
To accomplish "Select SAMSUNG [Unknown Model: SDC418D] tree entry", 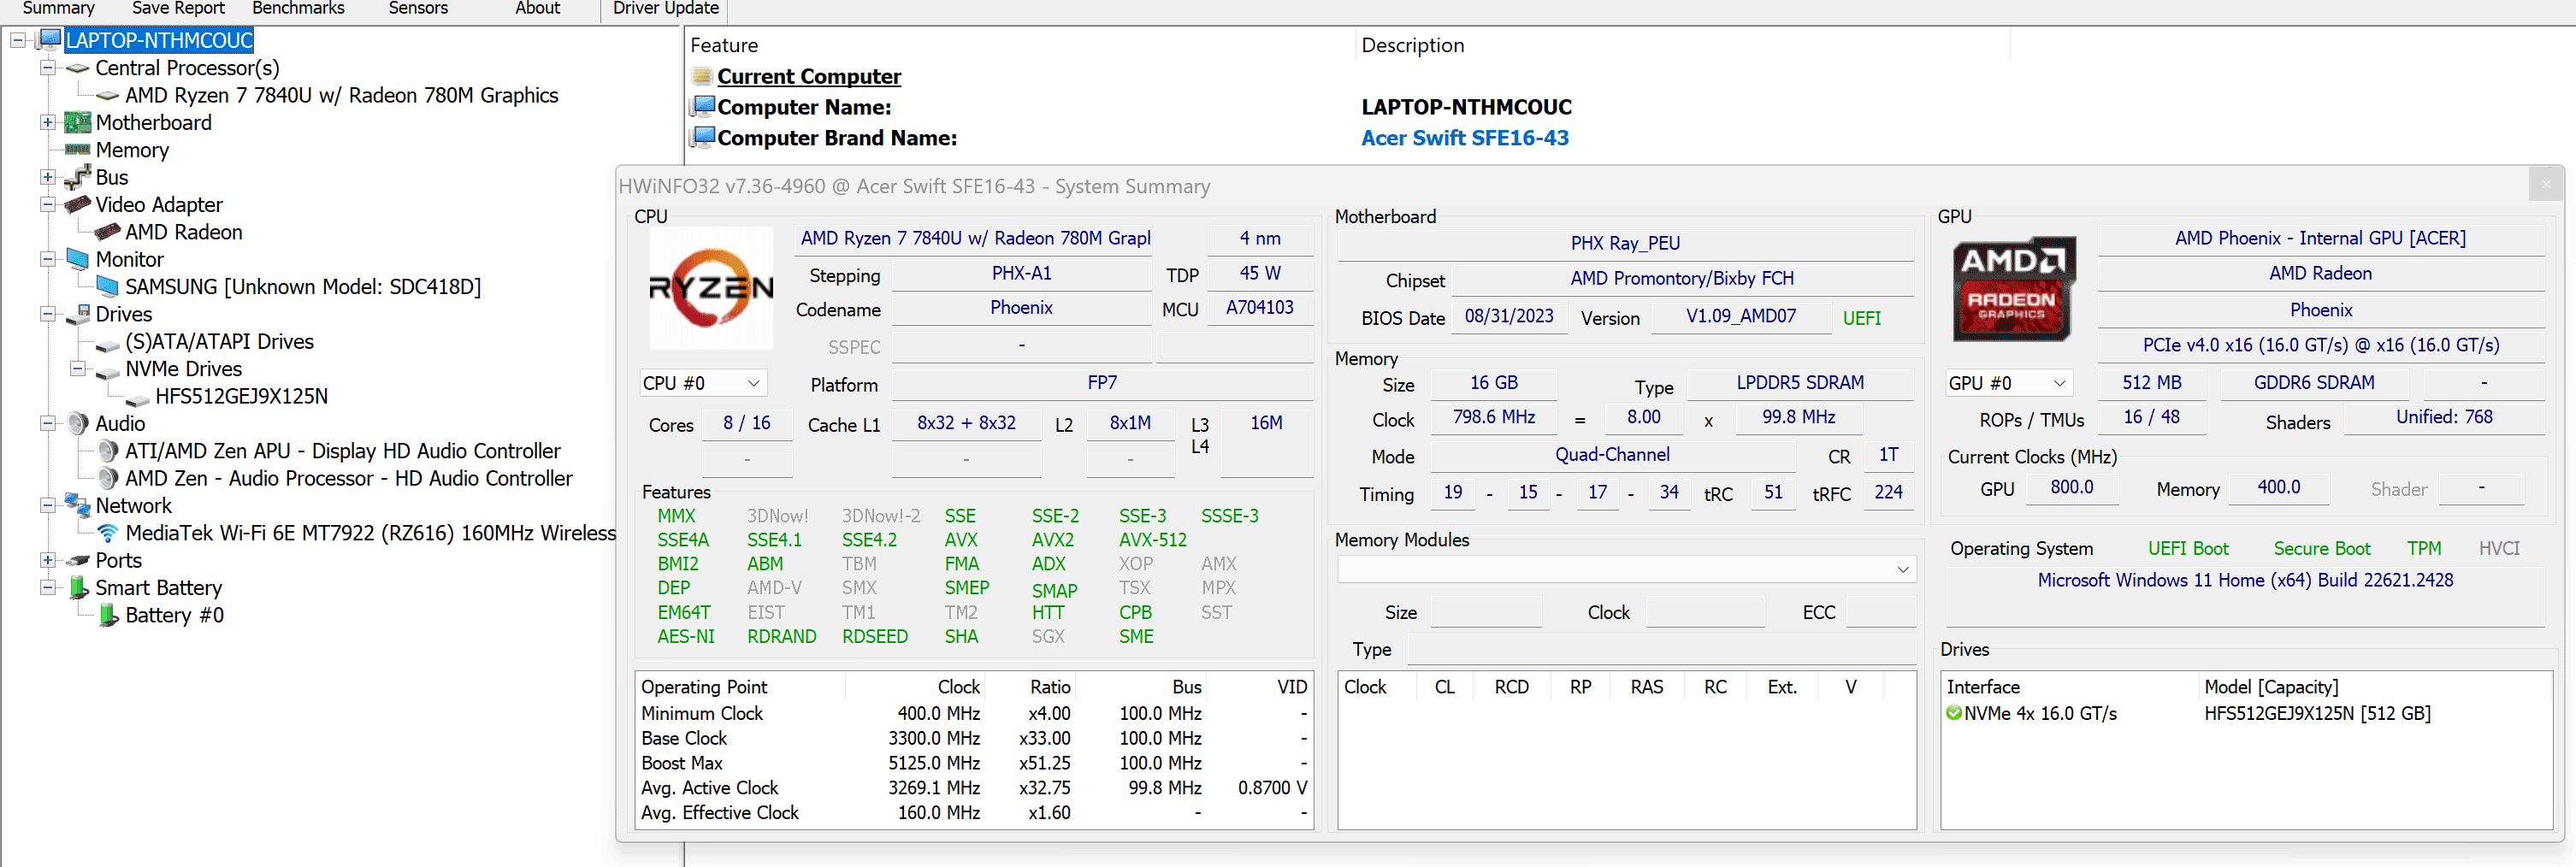I will [302, 287].
